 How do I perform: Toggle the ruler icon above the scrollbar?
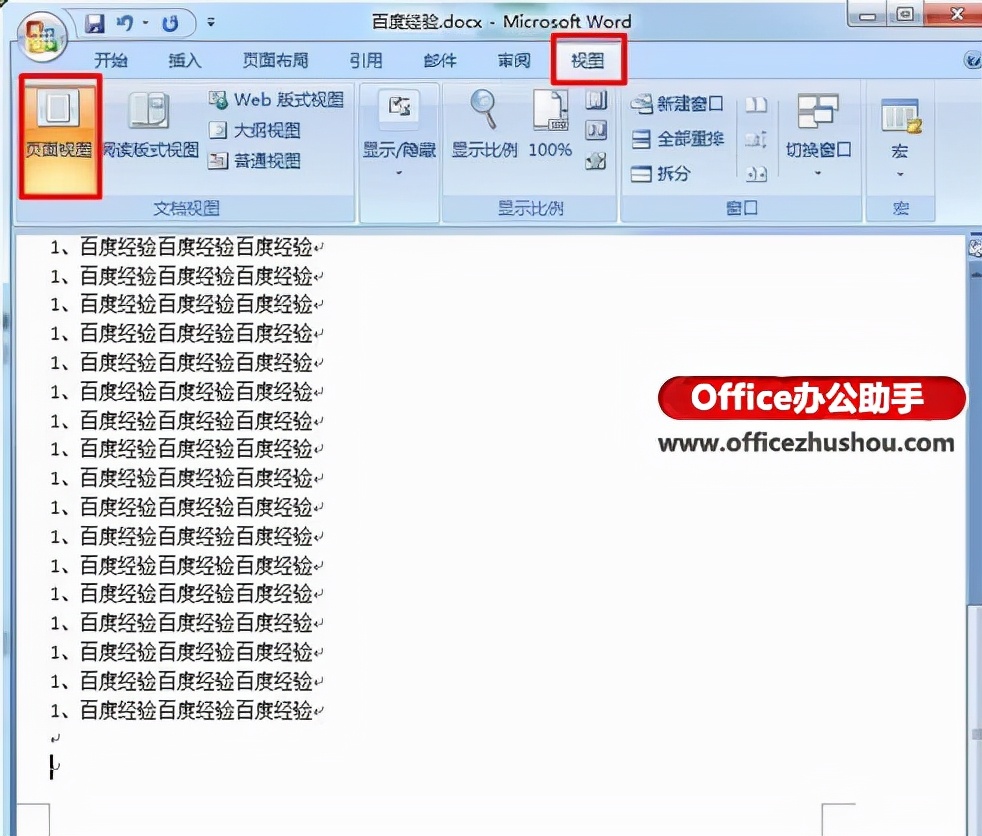coord(975,247)
